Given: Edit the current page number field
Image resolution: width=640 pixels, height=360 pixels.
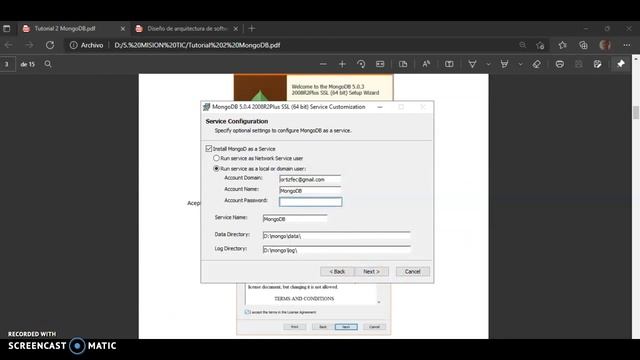Looking at the screenshot, I should click(x=7, y=64).
